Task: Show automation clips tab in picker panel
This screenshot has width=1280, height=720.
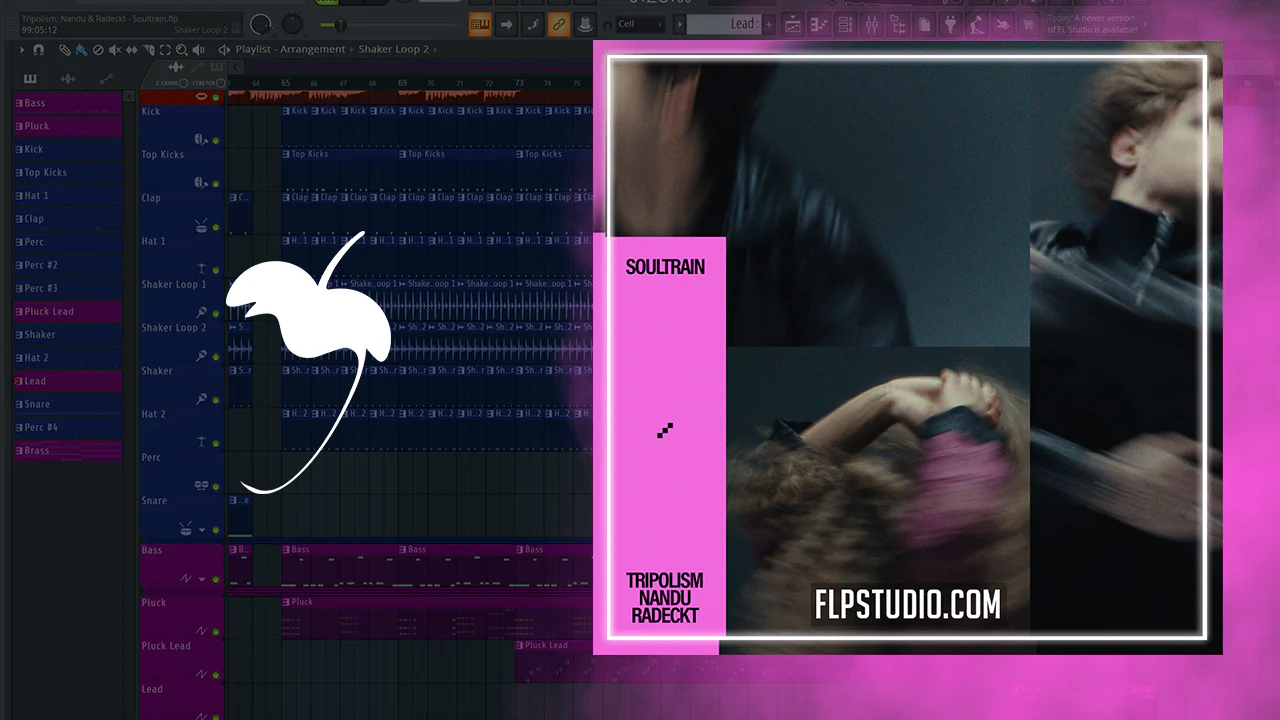Action: (x=106, y=79)
